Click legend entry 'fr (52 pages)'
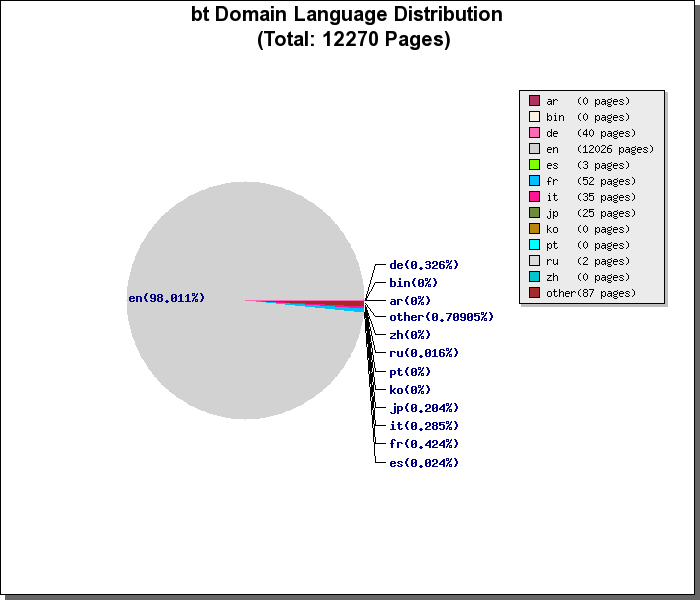Image resolution: width=700 pixels, height=600 pixels. [582, 181]
